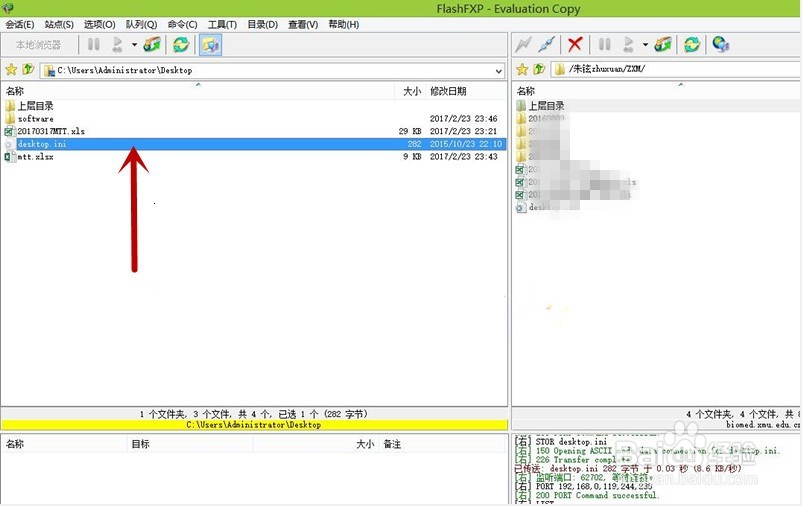802x506 pixels.
Task: Click right pane transfer files icon
Action: tap(663, 45)
